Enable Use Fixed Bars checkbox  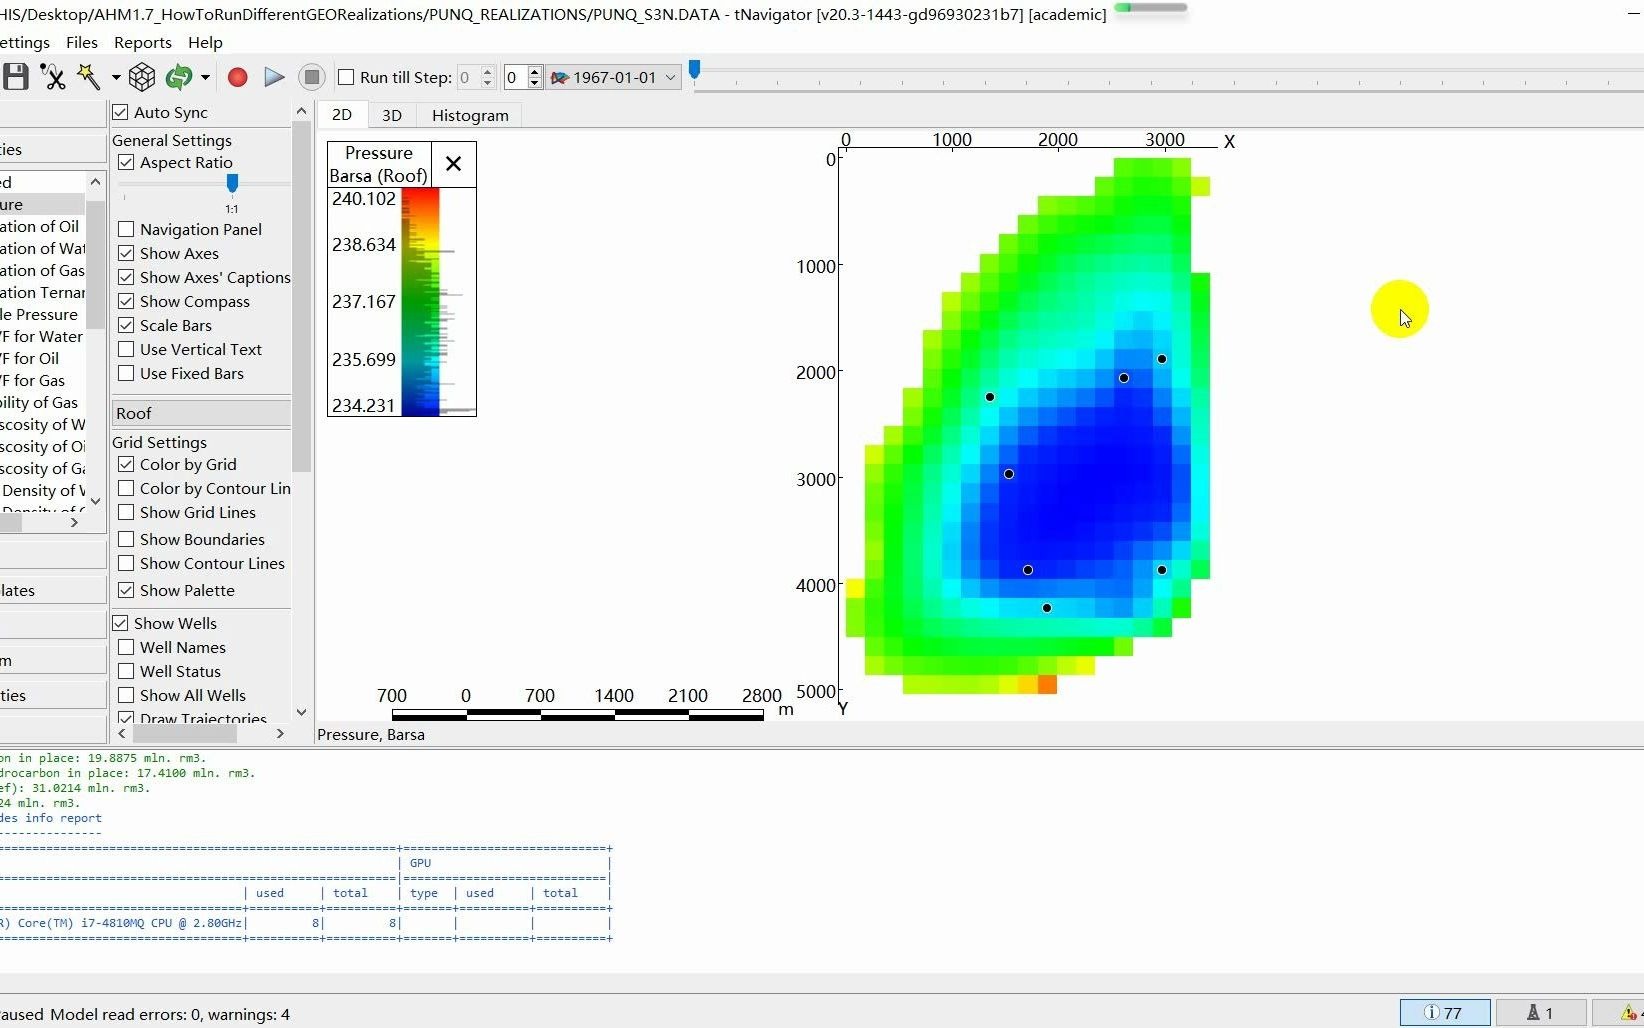(126, 373)
